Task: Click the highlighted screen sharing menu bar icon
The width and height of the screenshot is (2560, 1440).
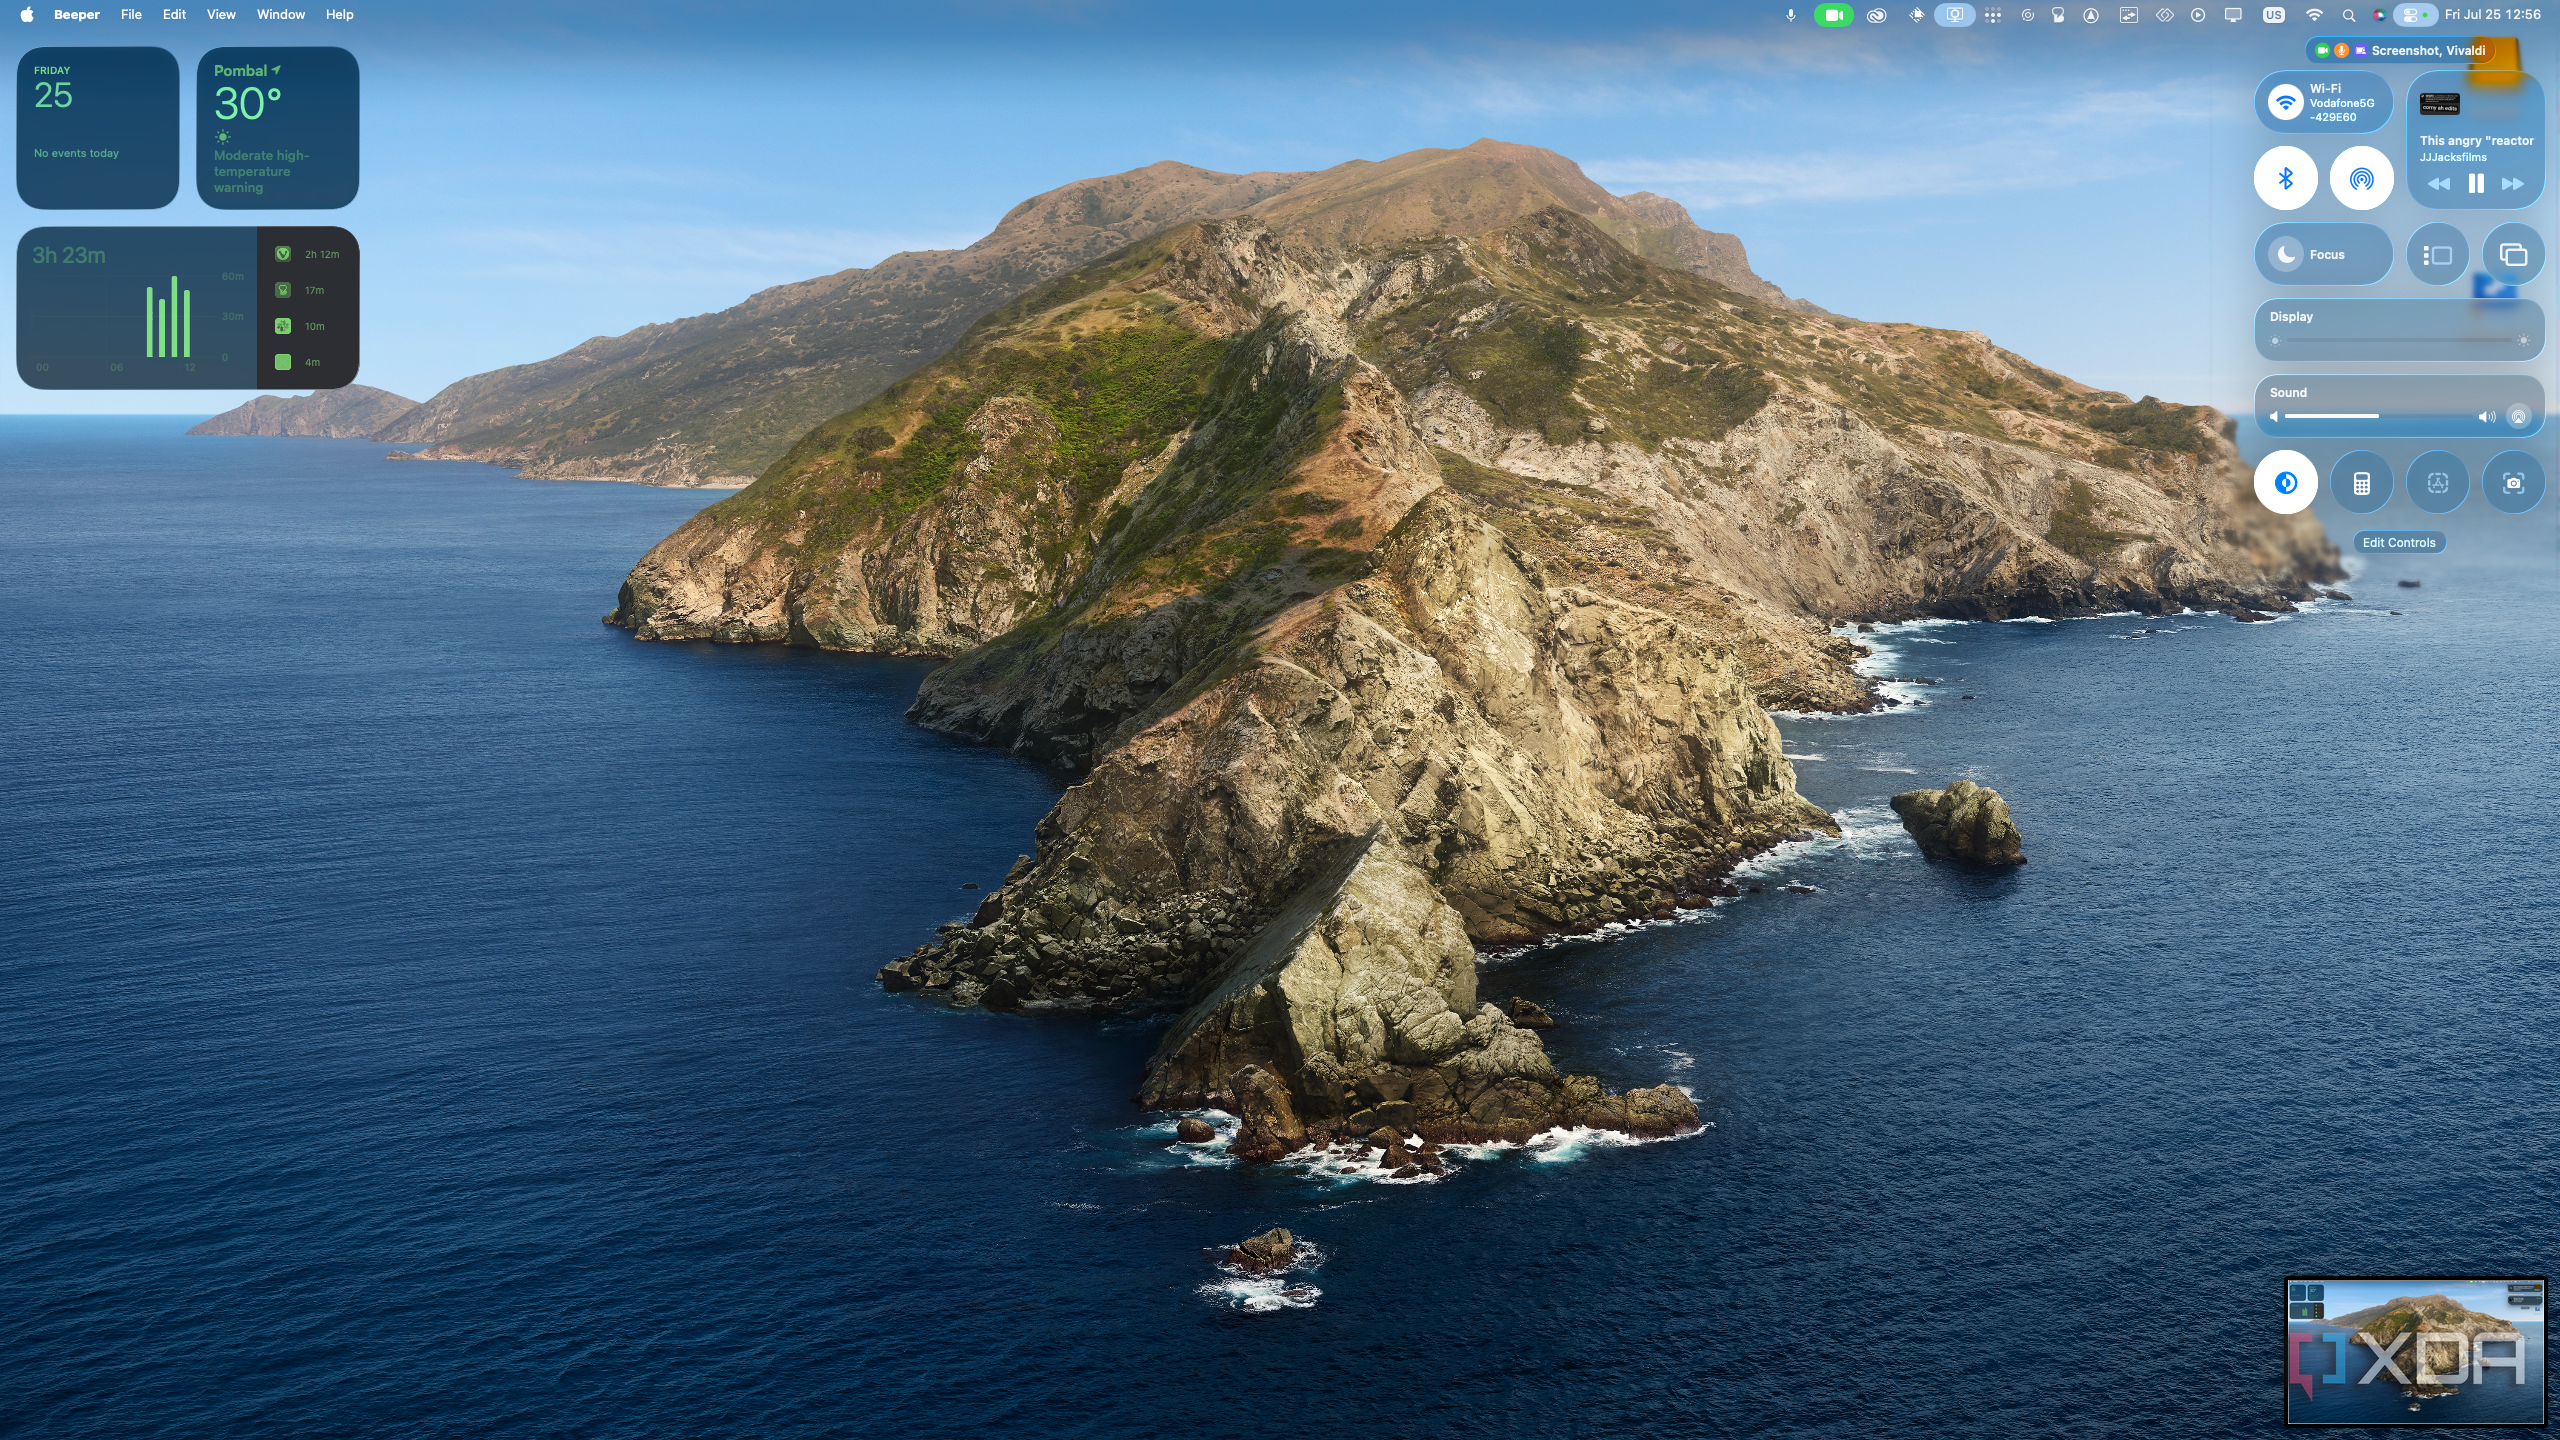Action: (x=1955, y=15)
